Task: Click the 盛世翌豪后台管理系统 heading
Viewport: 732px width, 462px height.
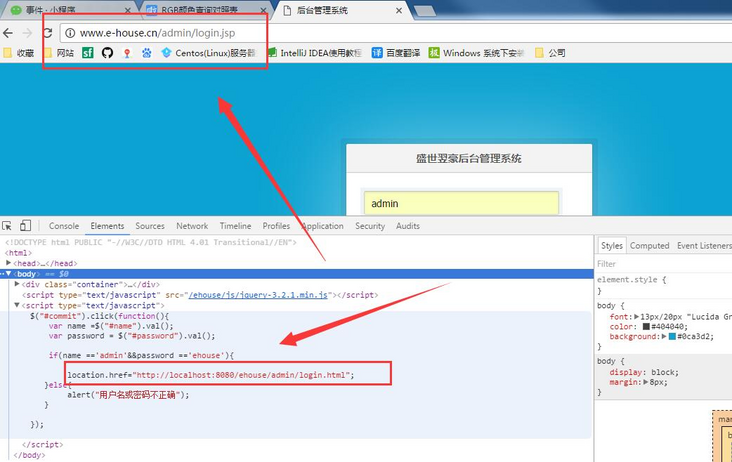Action: (x=469, y=159)
